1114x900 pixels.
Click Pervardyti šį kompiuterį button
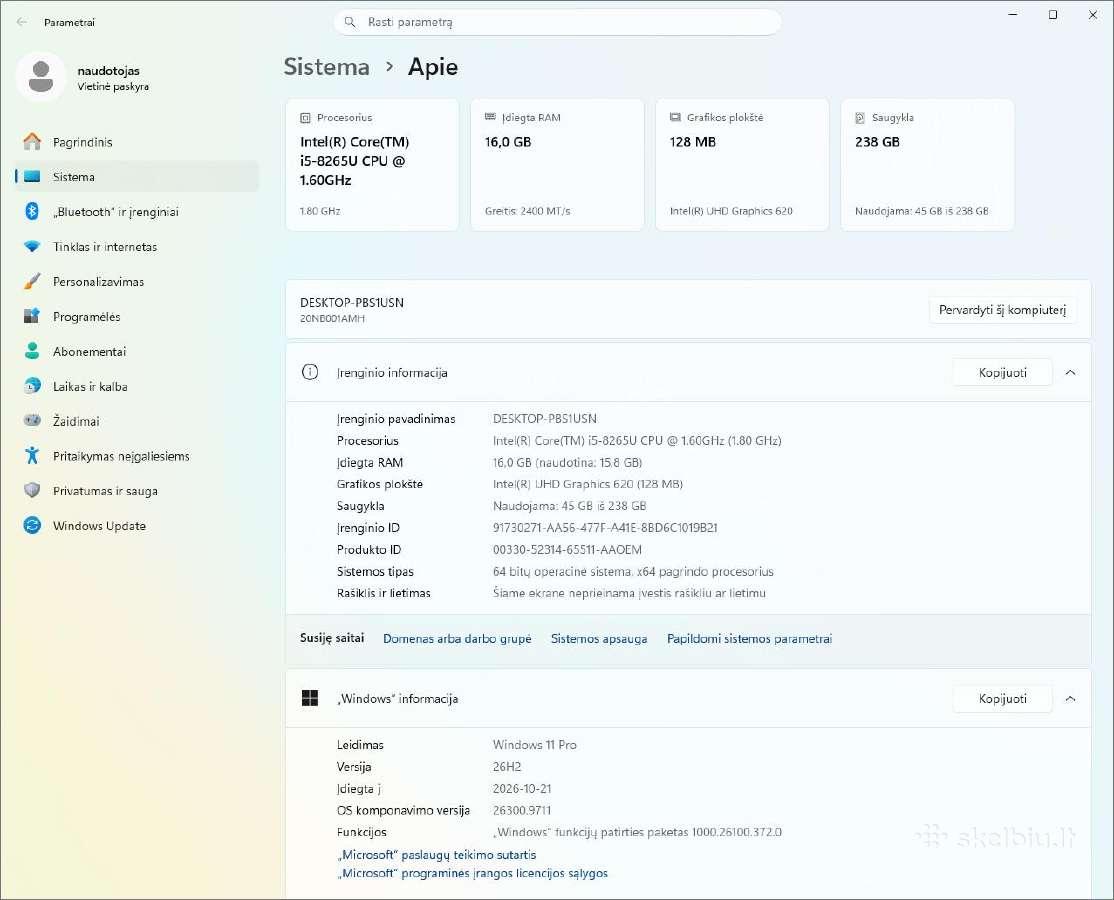pos(1002,310)
